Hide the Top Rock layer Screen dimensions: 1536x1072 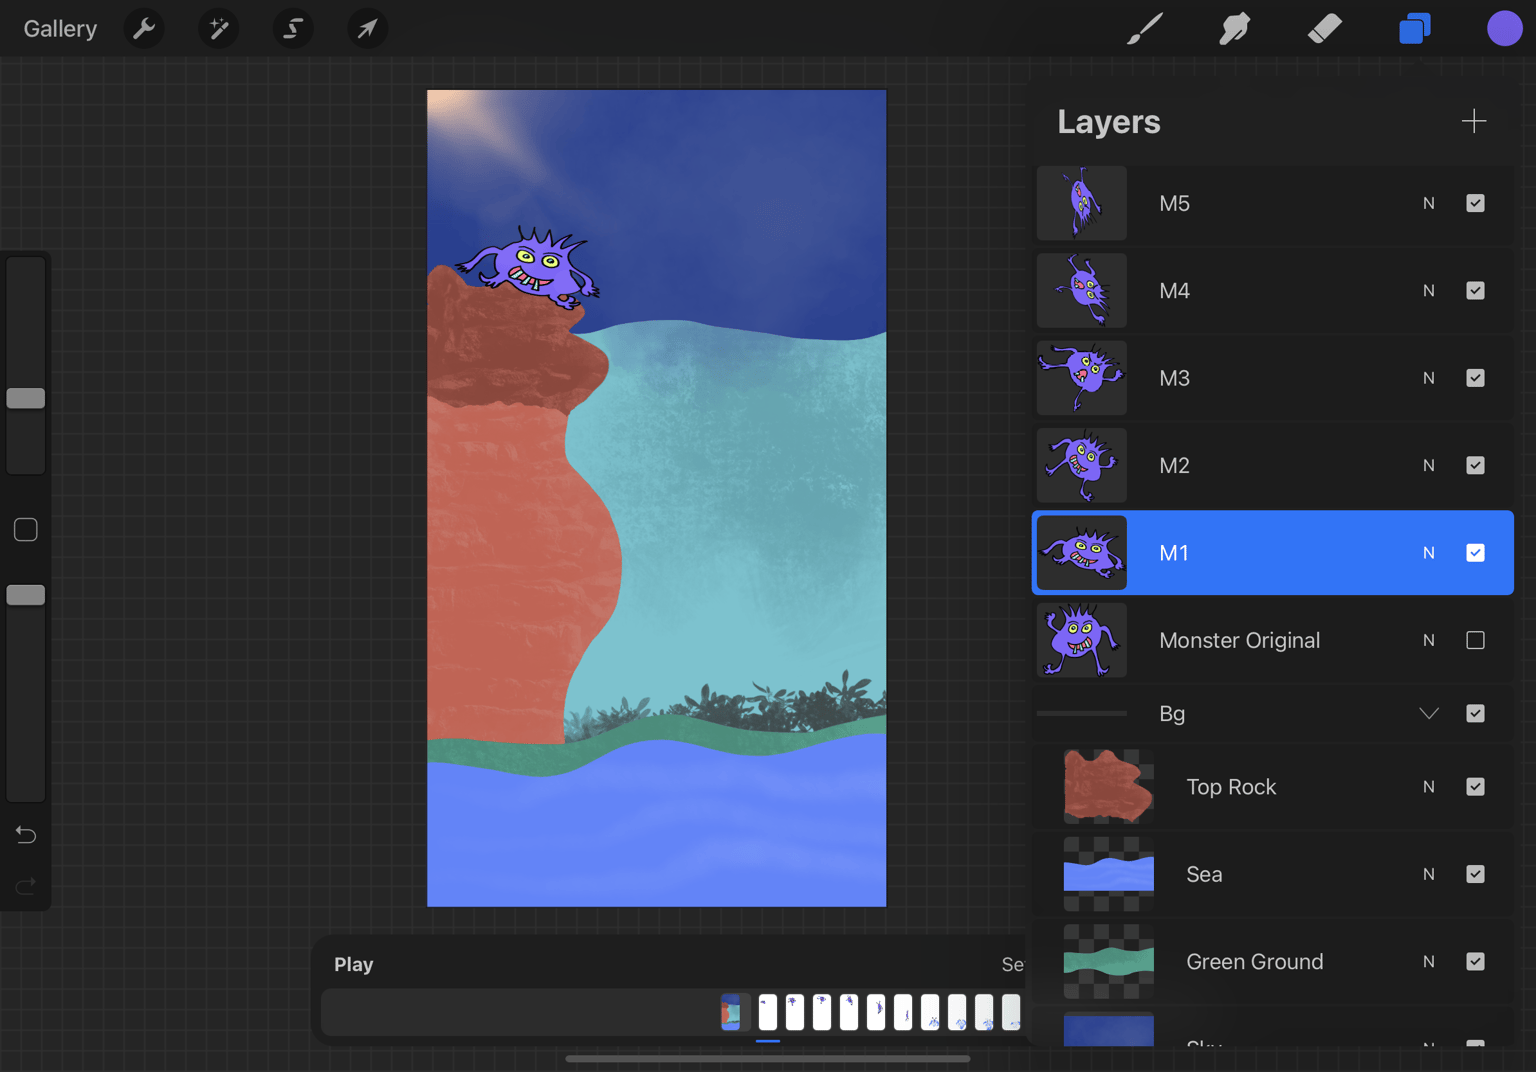(1475, 787)
